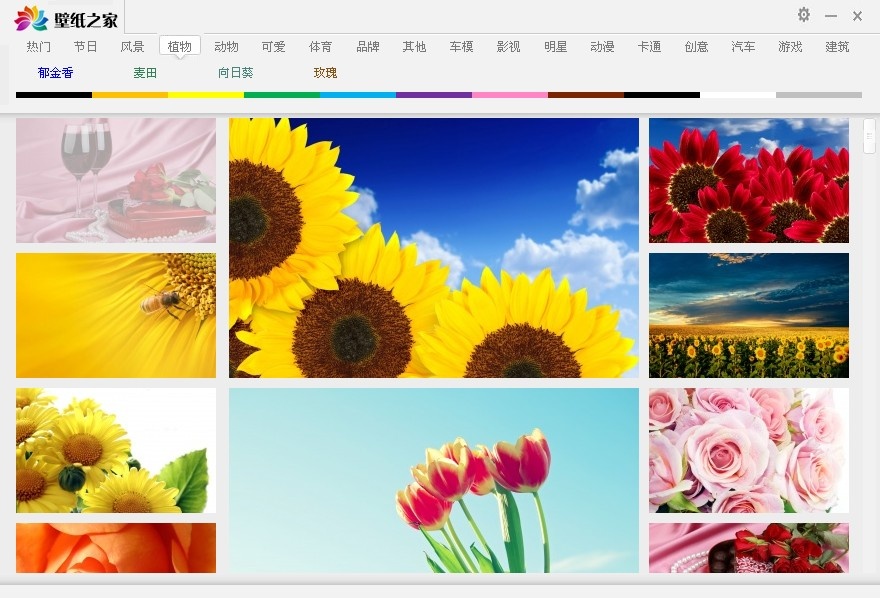Switch to the 节日 category tab
Screen dimensions: 880x598
pos(85,47)
